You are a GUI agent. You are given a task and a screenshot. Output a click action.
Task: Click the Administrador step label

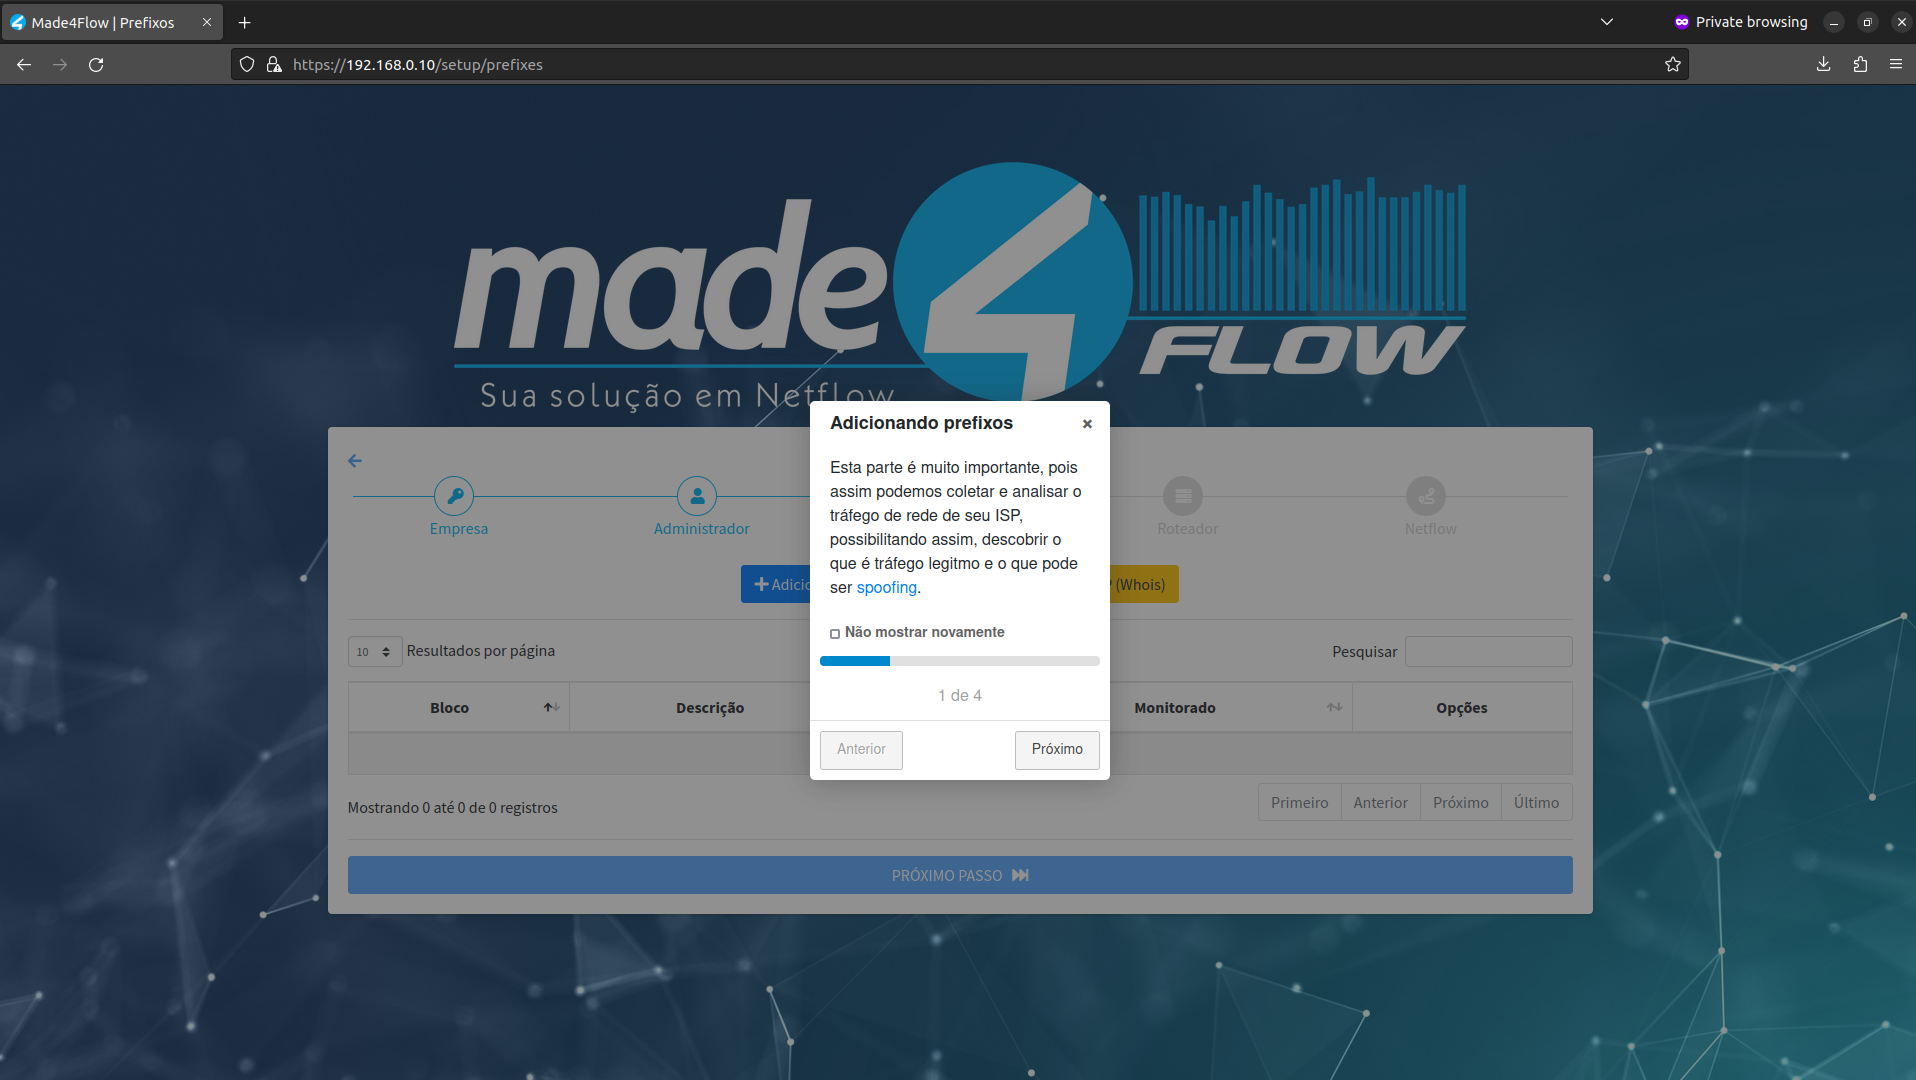click(x=702, y=529)
